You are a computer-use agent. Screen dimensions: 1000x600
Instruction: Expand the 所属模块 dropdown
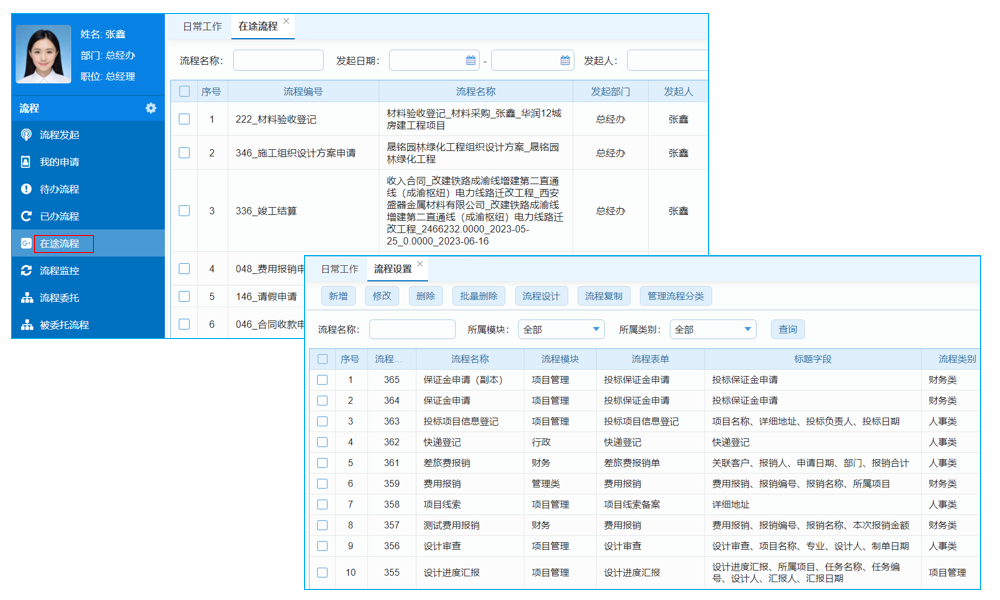560,329
